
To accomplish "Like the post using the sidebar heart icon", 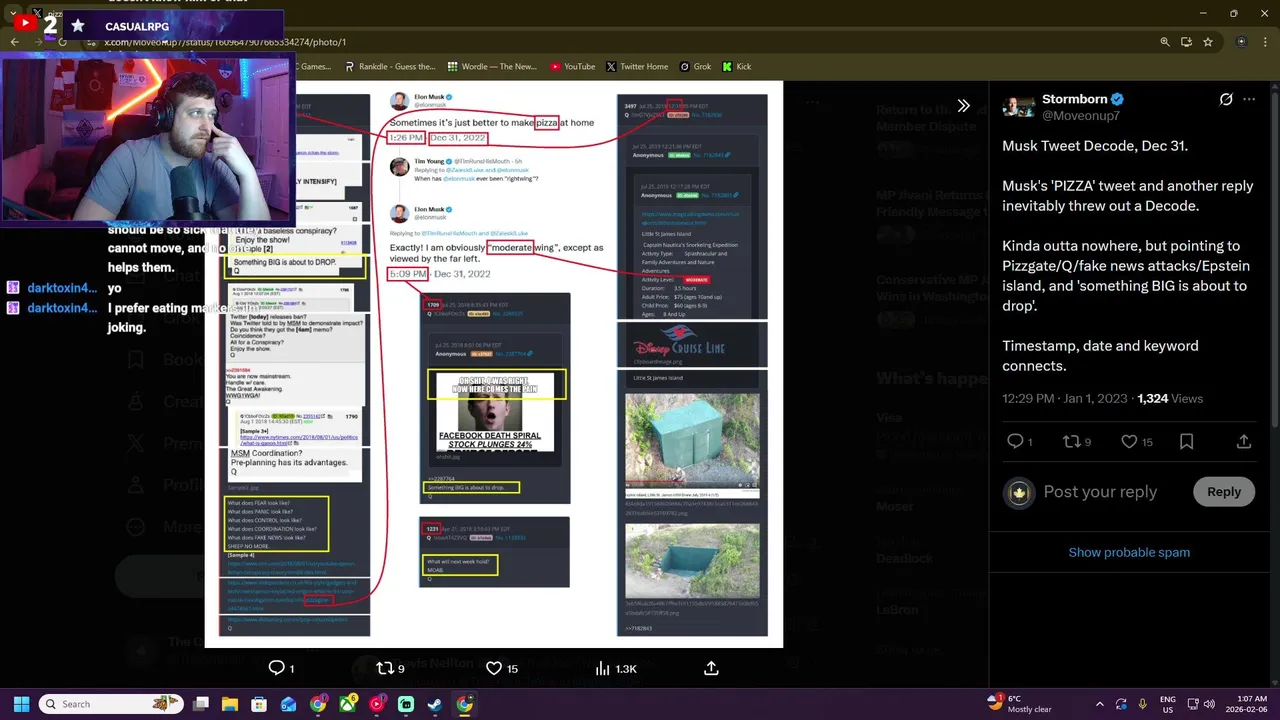I will click(1129, 441).
